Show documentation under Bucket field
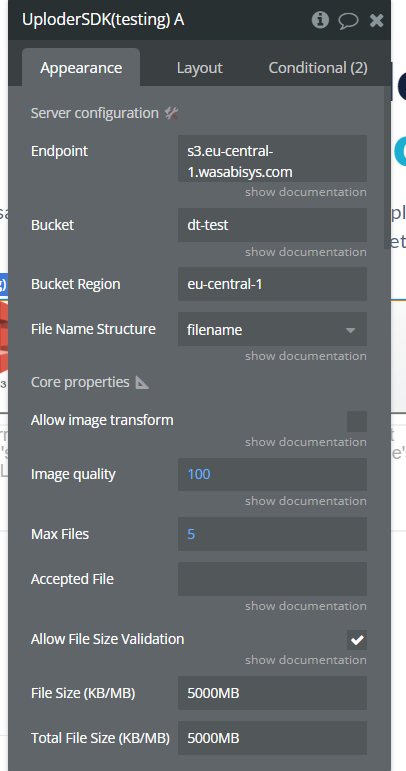The width and height of the screenshot is (406, 771). [306, 252]
